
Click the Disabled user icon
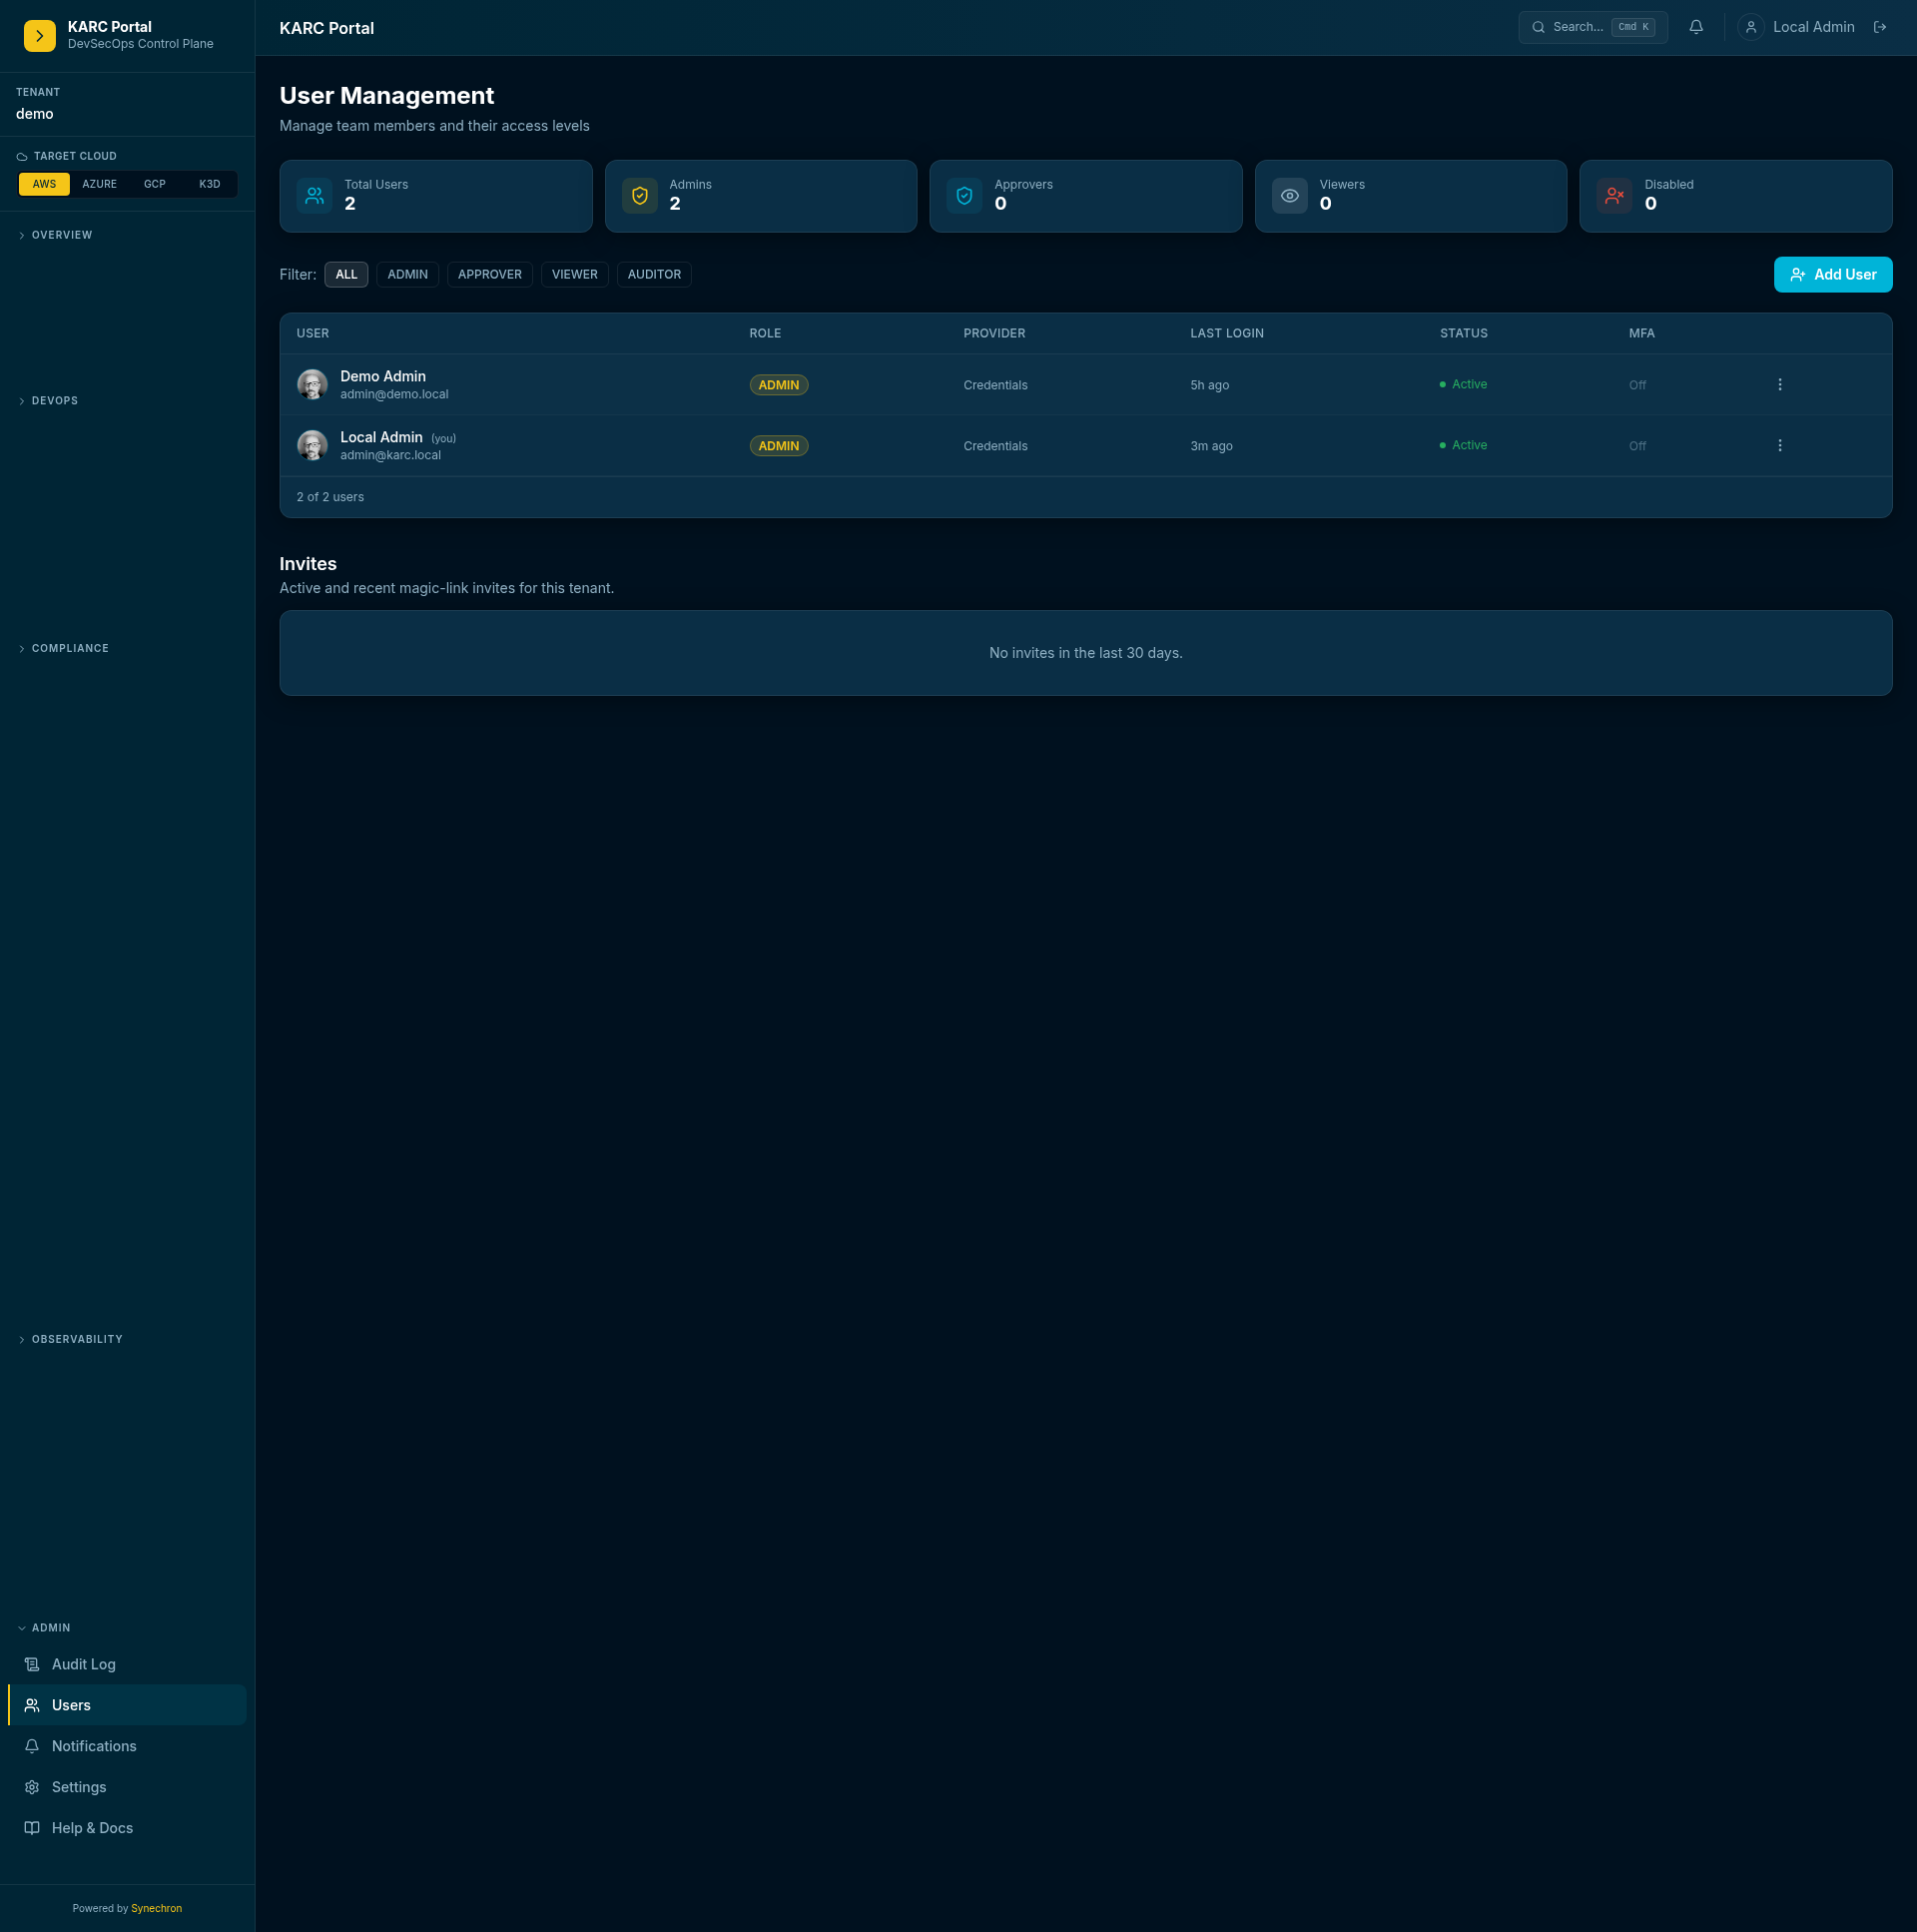point(1615,196)
